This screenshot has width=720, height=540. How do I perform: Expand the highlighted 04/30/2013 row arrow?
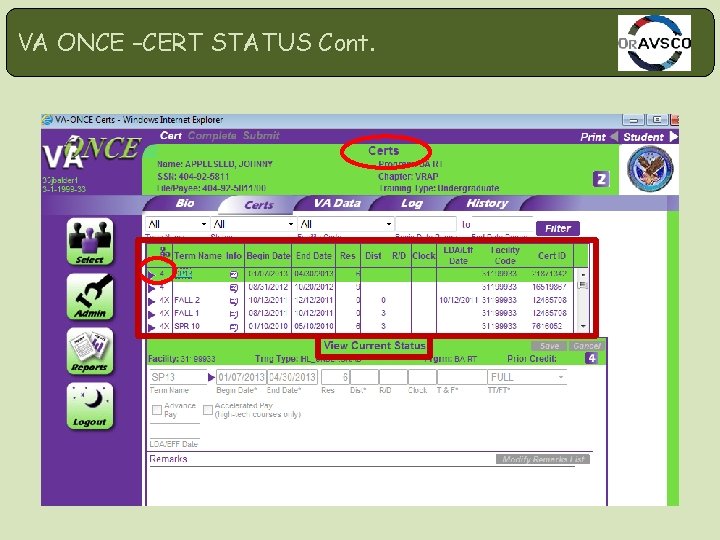152,275
